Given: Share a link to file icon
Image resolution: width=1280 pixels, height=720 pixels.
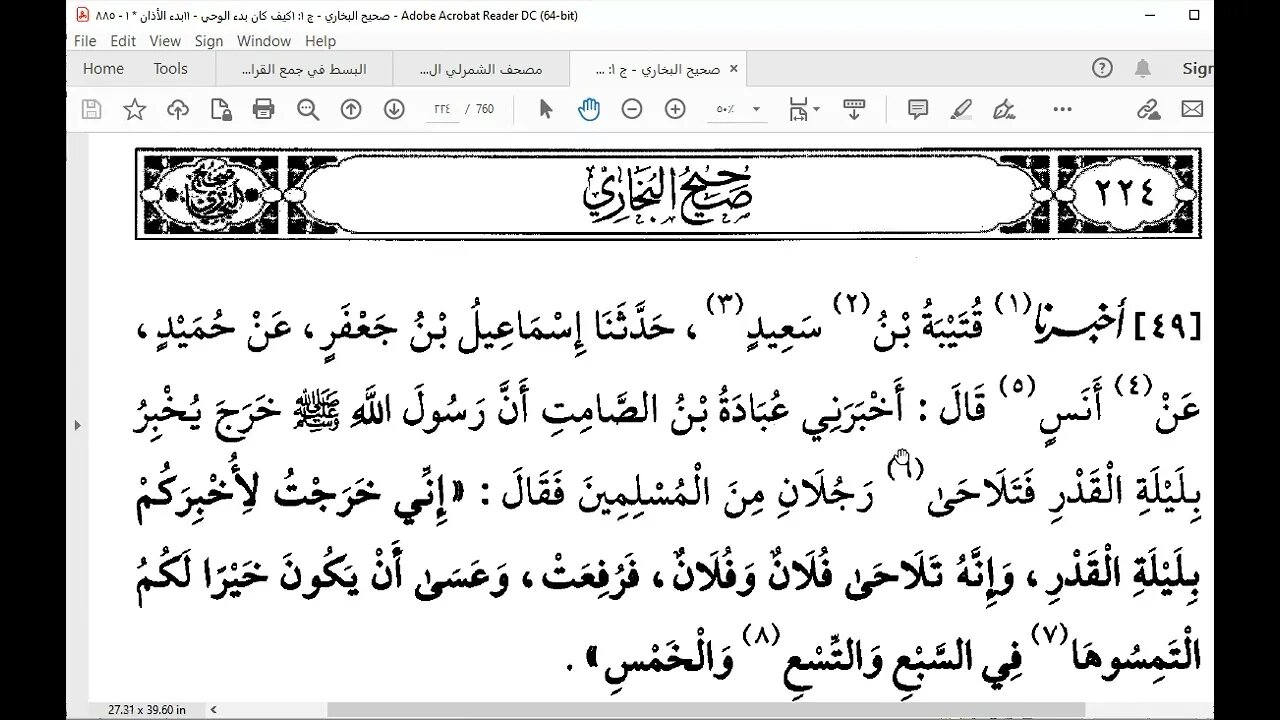Looking at the screenshot, I should coord(1149,110).
